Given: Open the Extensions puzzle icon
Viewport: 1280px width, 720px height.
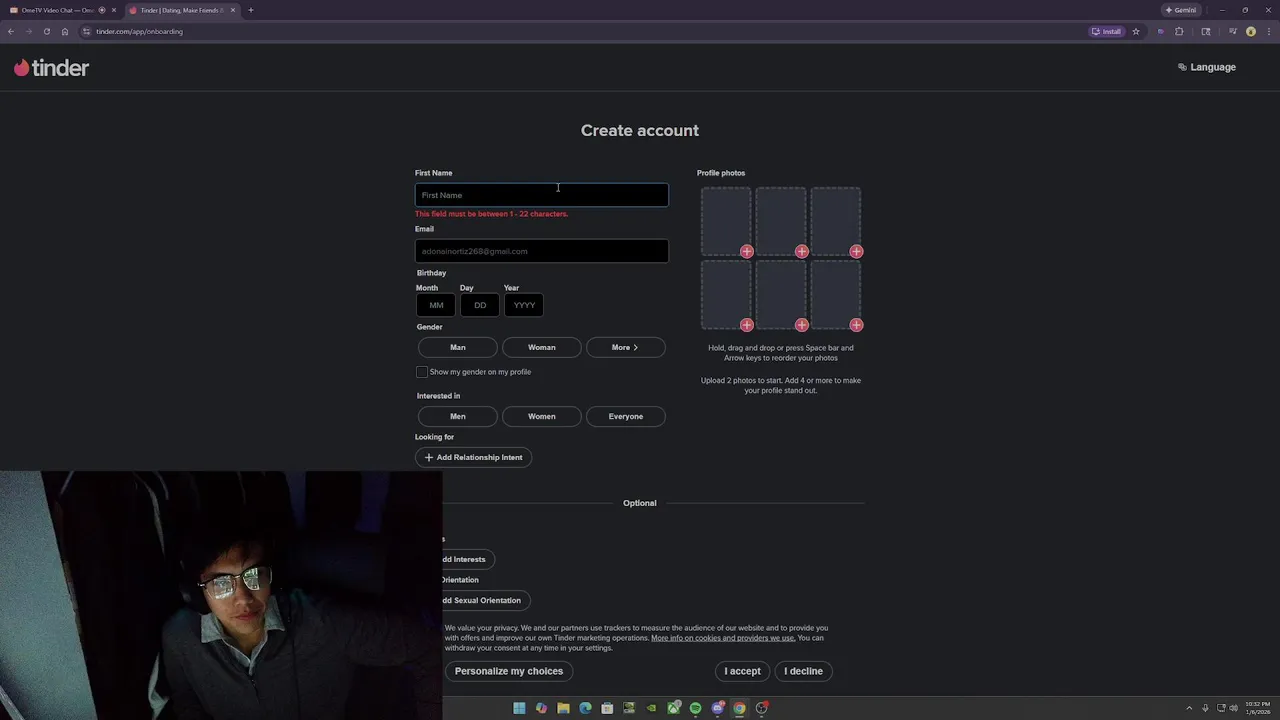Looking at the screenshot, I should (x=1179, y=31).
